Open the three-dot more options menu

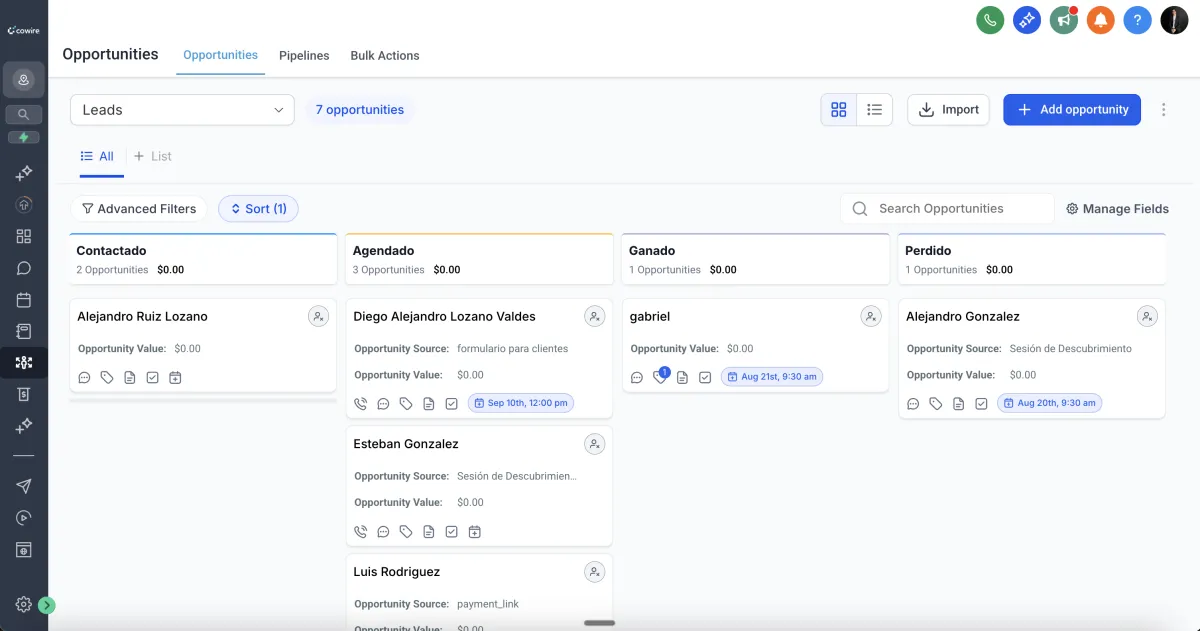click(1163, 110)
